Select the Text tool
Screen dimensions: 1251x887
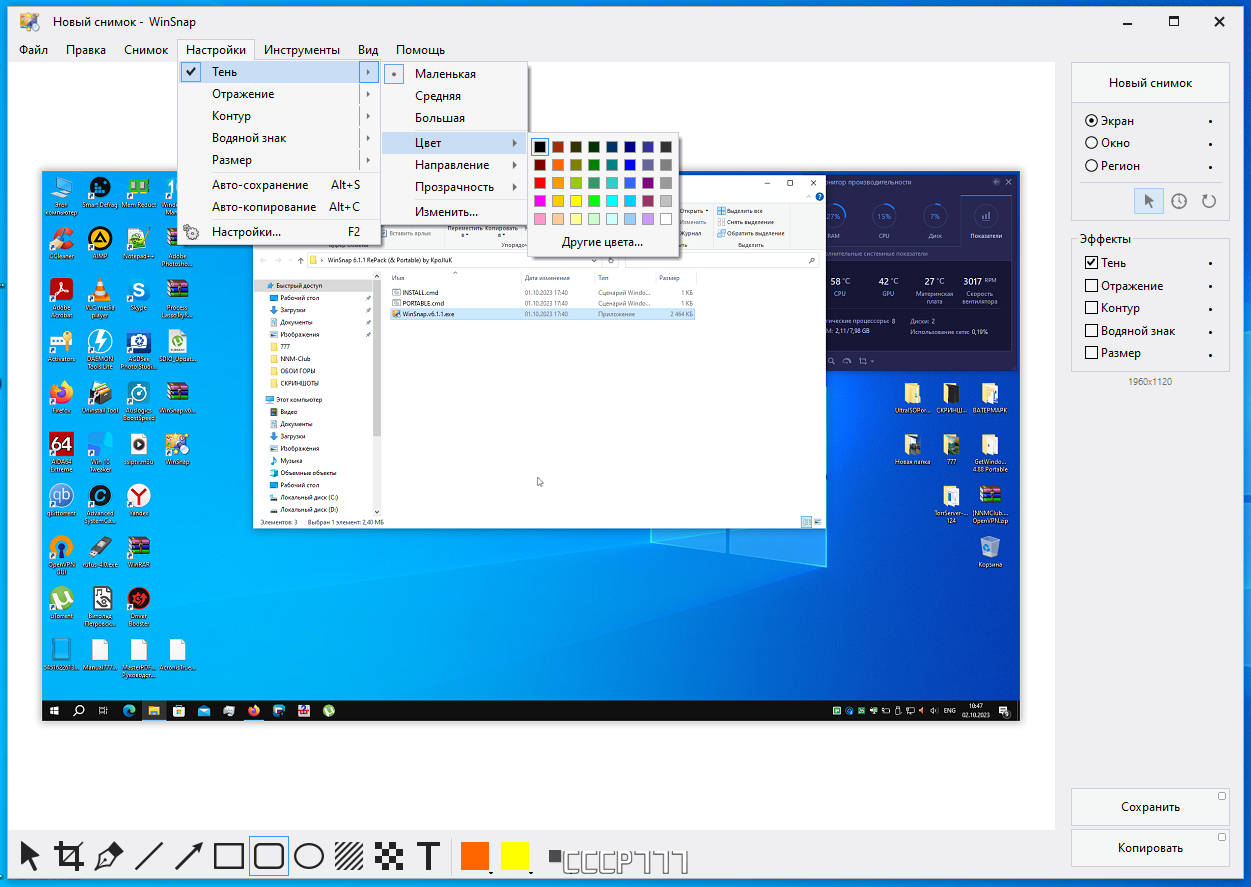click(x=429, y=856)
